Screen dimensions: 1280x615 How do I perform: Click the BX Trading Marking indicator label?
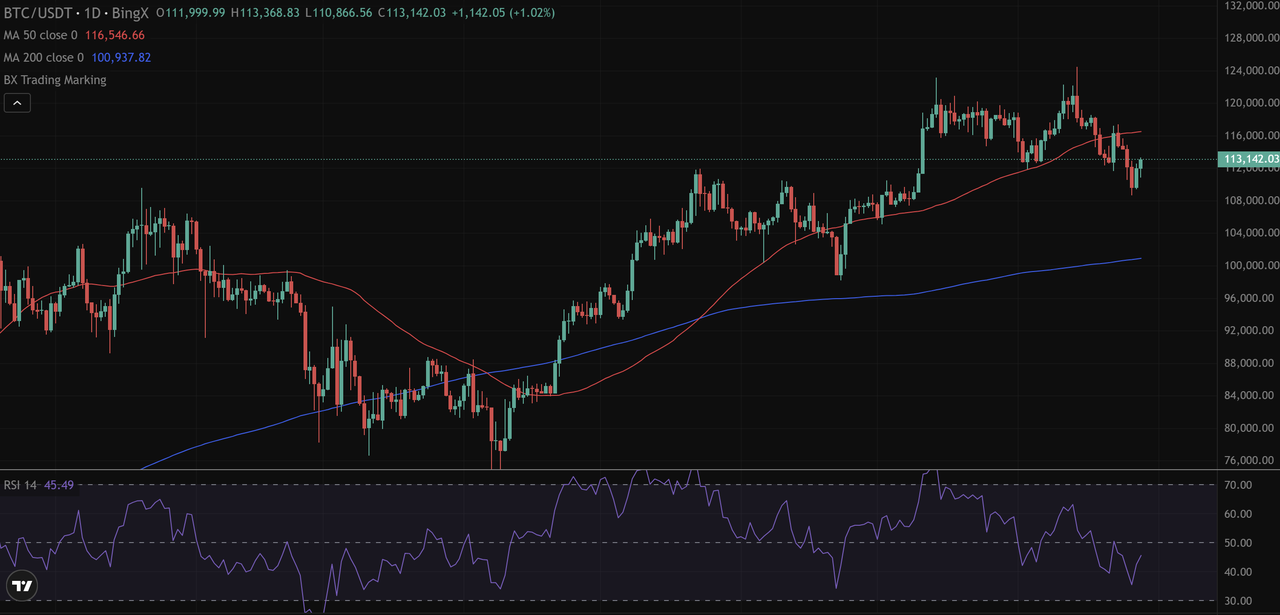coord(54,80)
